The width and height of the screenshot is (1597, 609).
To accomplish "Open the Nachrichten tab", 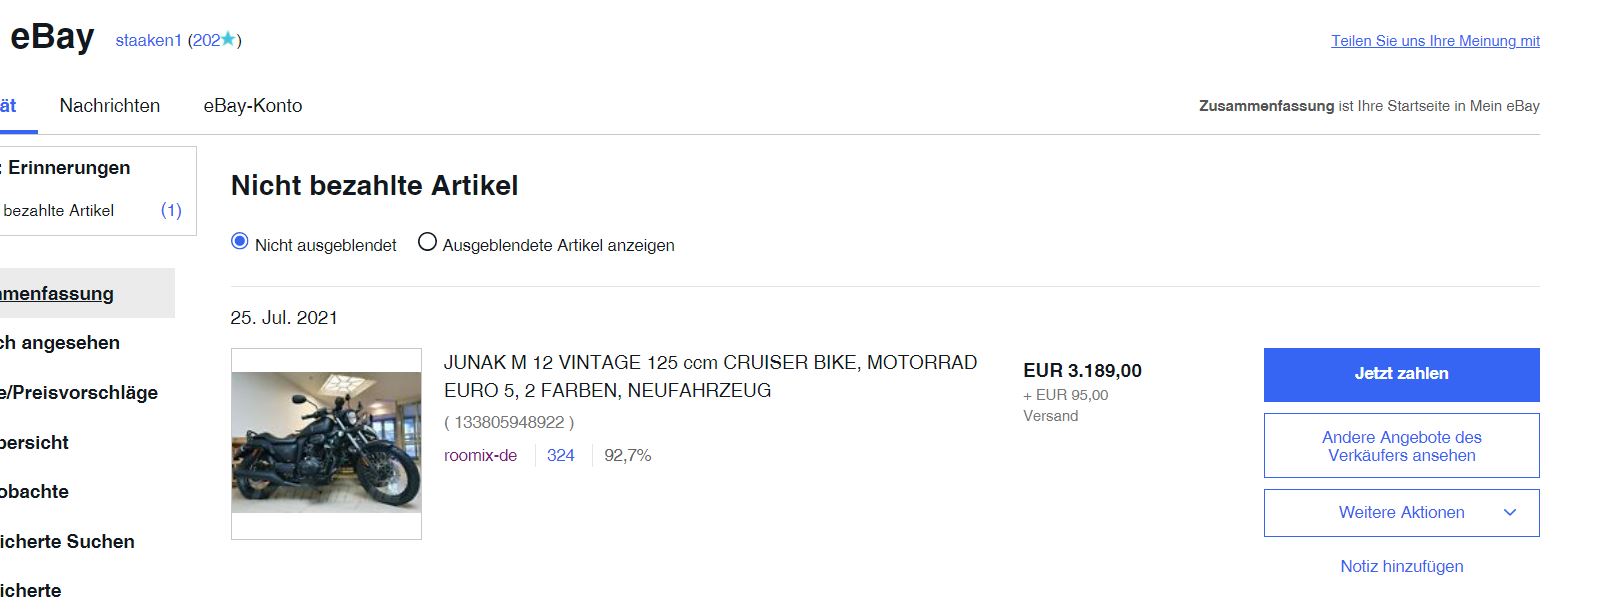I will coord(110,105).
